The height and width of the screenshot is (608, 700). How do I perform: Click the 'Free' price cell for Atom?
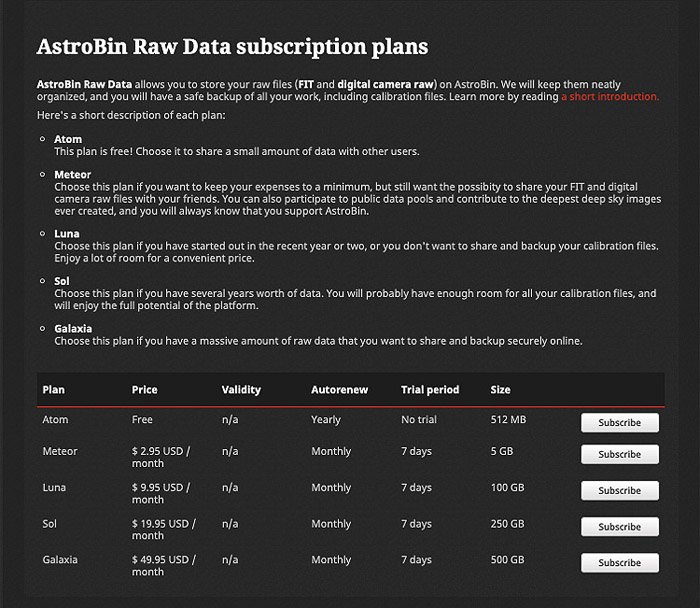click(142, 420)
